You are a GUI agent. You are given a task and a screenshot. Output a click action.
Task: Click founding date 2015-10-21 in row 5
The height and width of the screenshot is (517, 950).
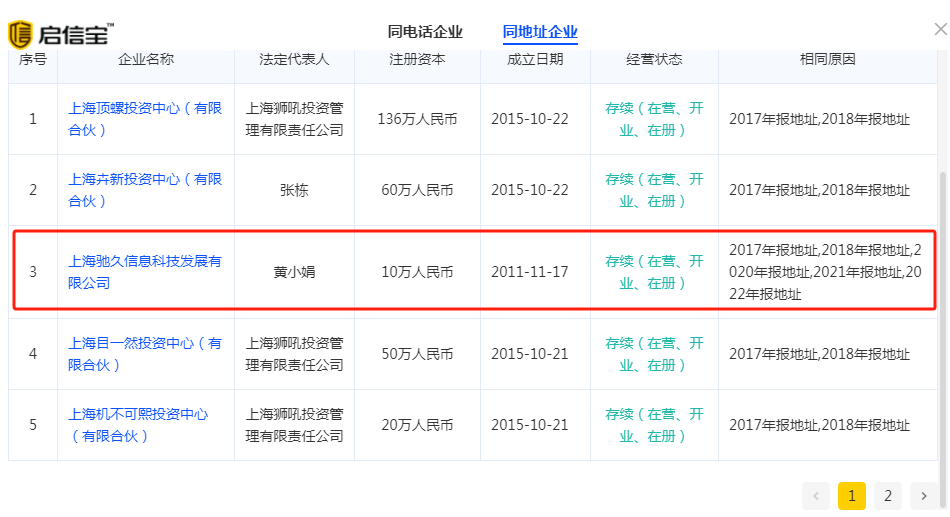530,425
